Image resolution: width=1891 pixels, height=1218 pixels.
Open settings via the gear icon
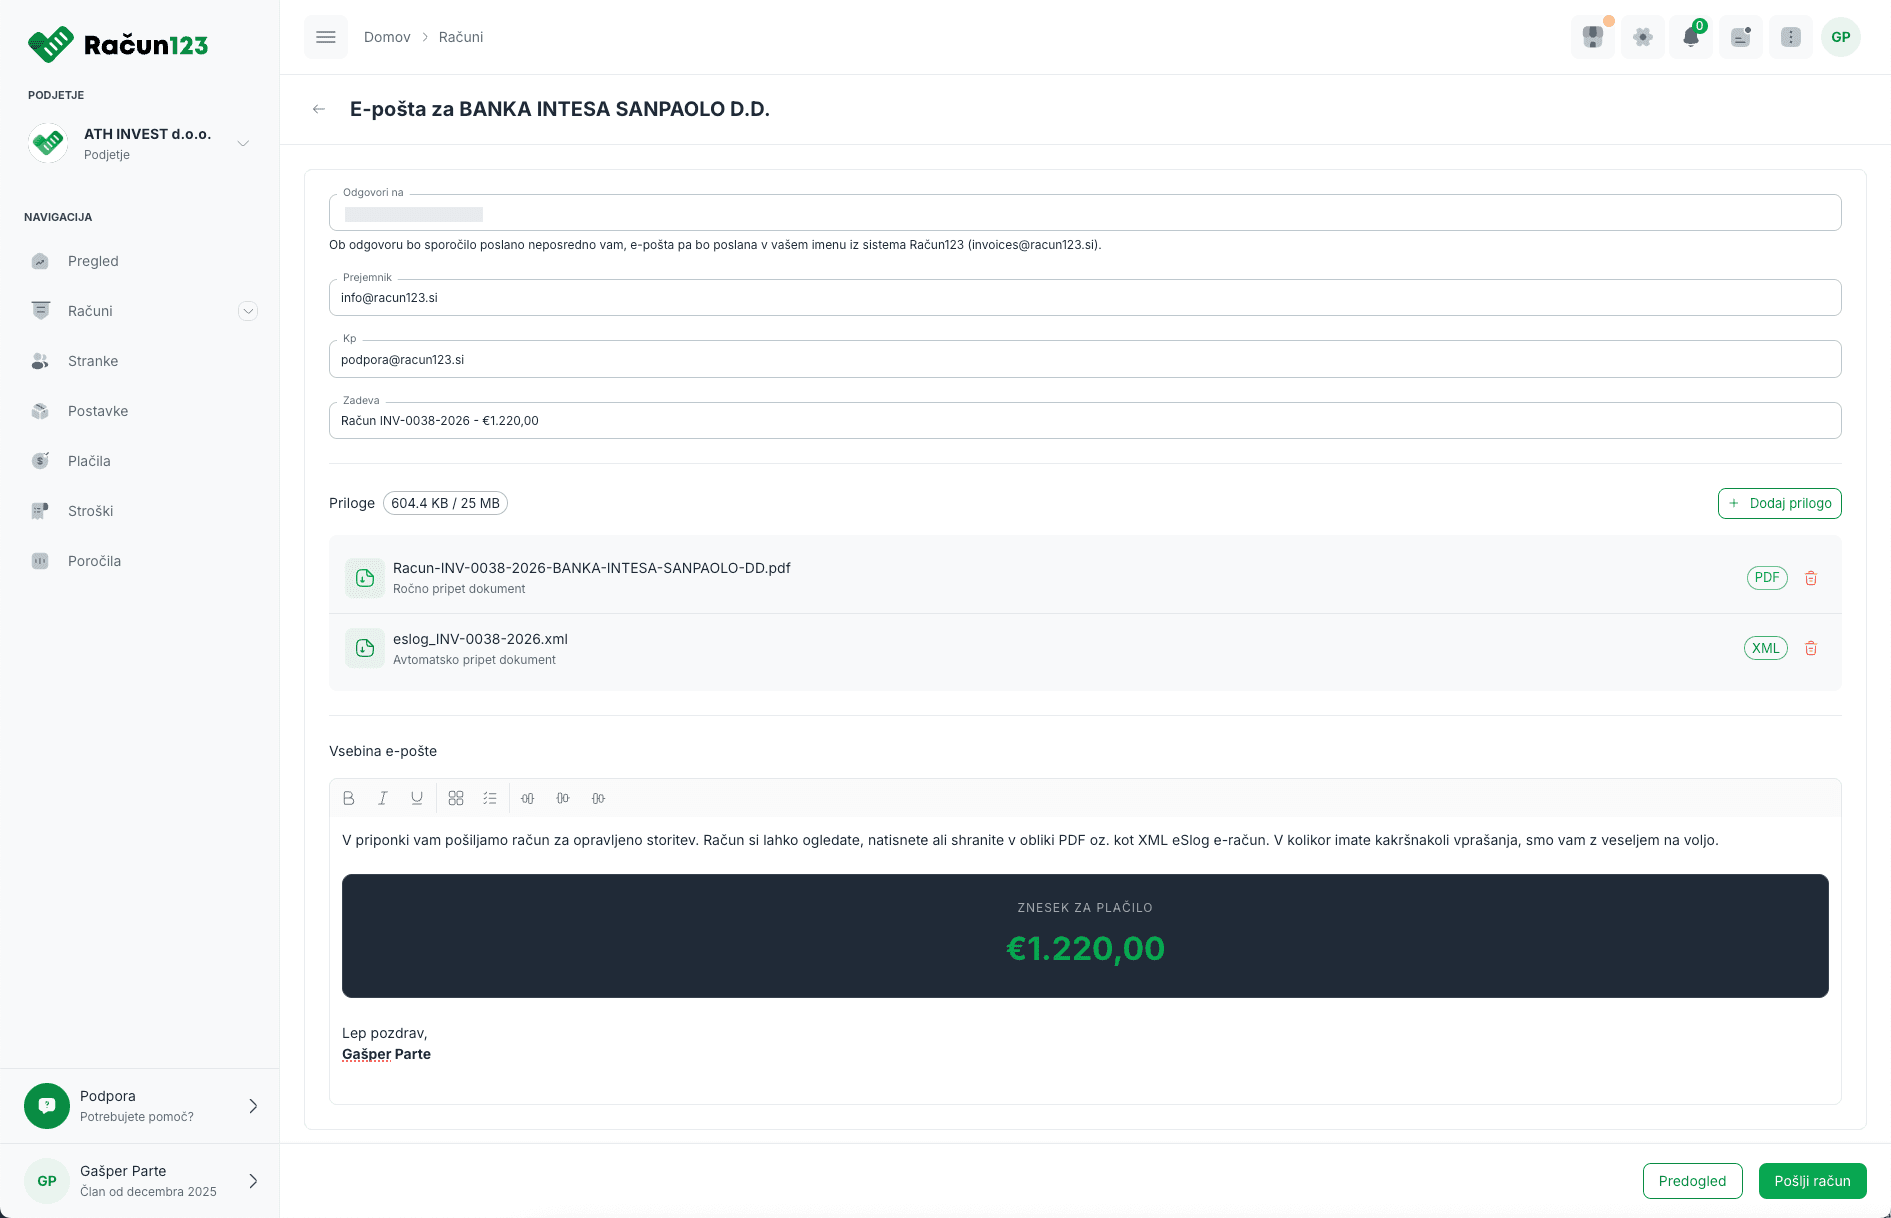point(1642,37)
